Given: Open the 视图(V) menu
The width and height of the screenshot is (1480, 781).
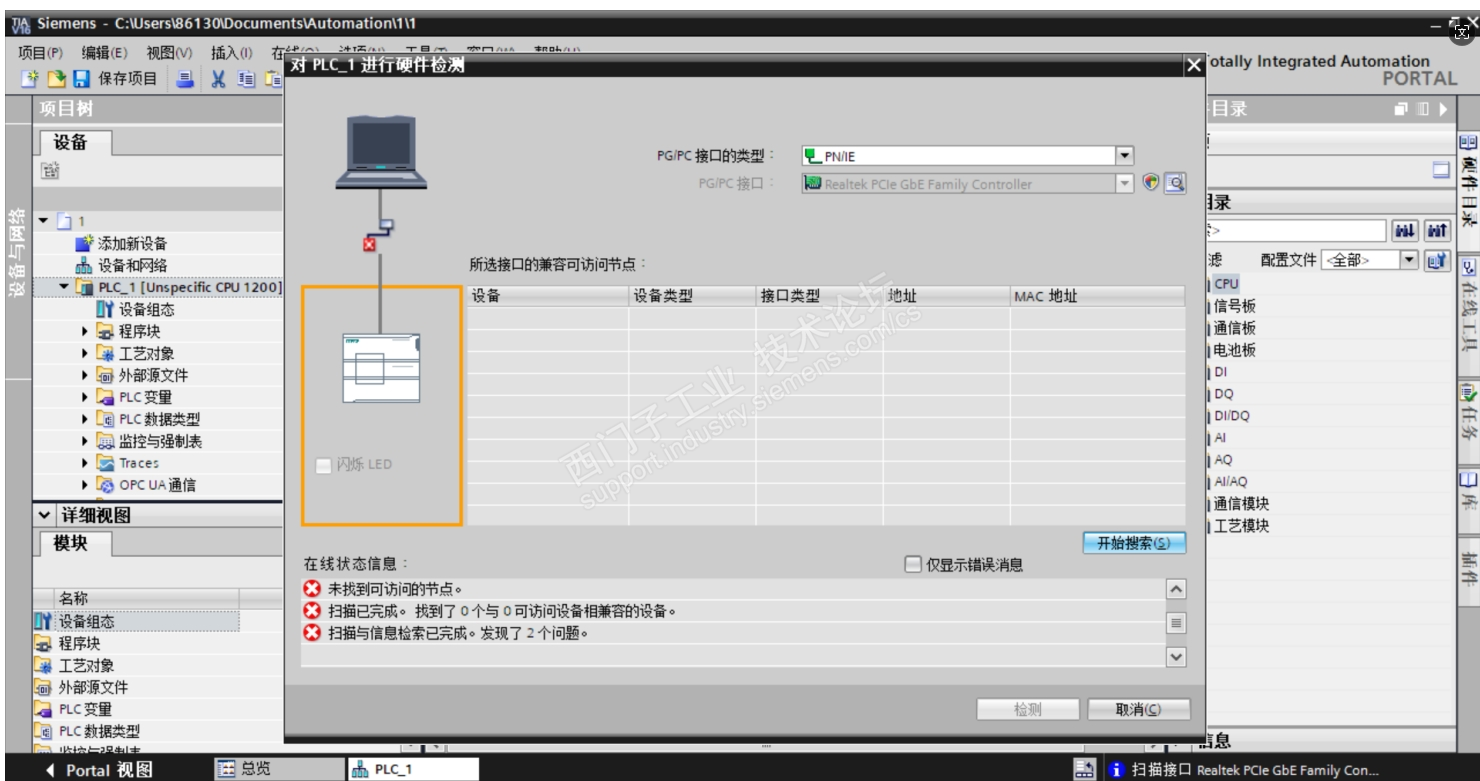Looking at the screenshot, I should 171,52.
